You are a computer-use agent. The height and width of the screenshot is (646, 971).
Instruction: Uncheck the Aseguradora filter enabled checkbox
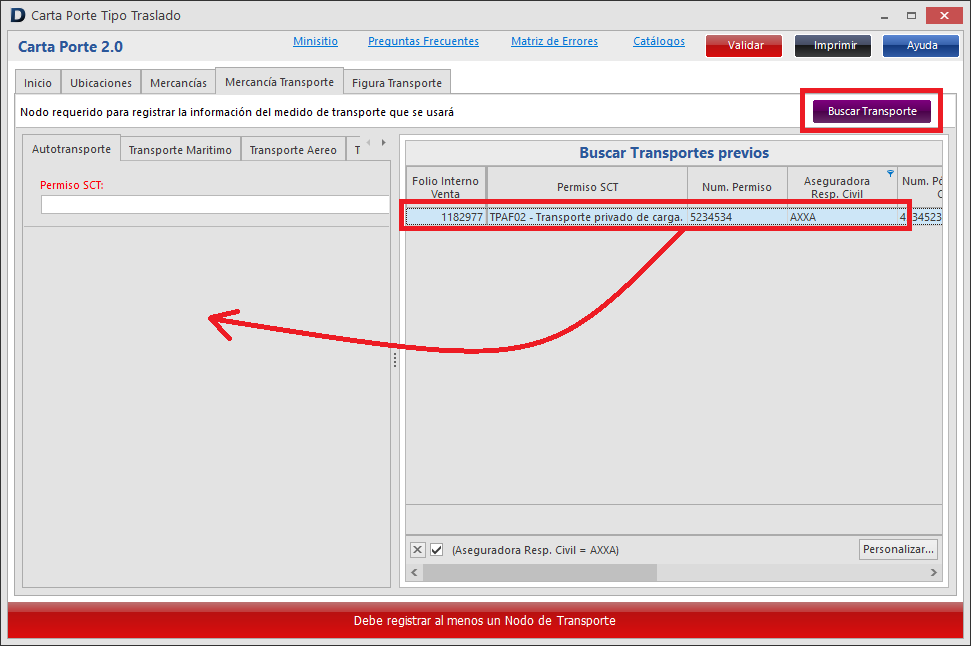click(x=436, y=550)
